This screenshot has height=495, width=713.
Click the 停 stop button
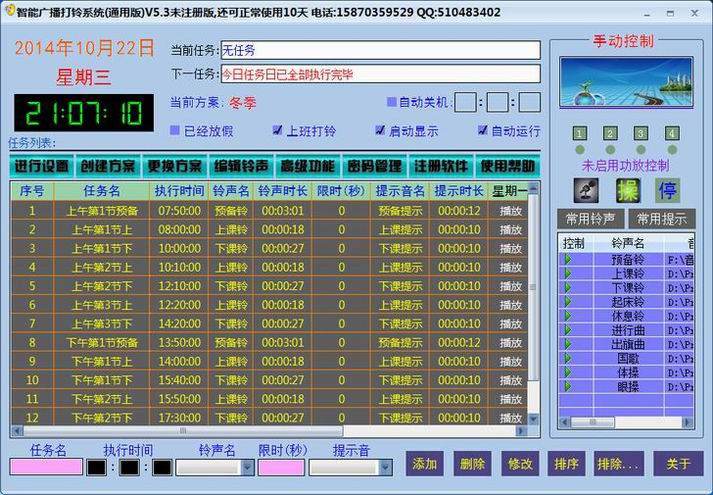coord(667,190)
